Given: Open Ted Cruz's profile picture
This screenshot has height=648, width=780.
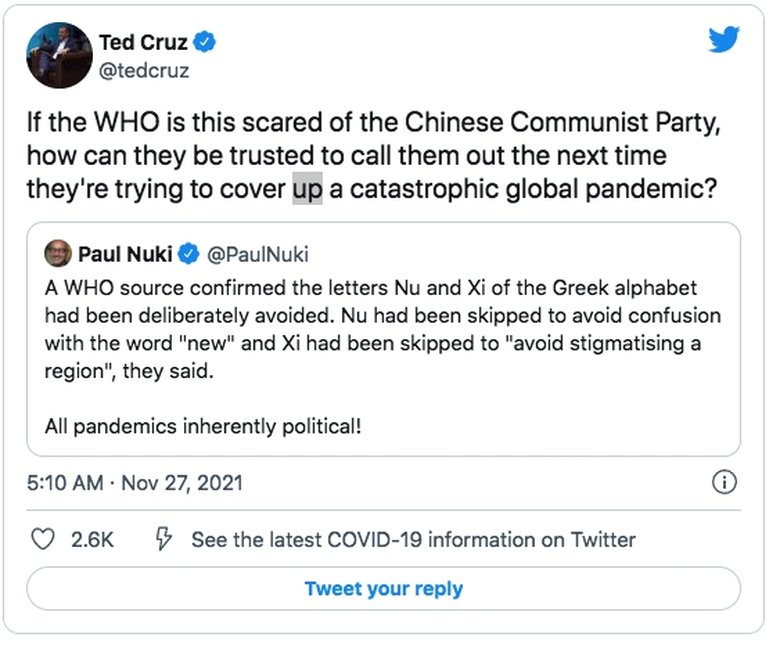Looking at the screenshot, I should point(57,55).
